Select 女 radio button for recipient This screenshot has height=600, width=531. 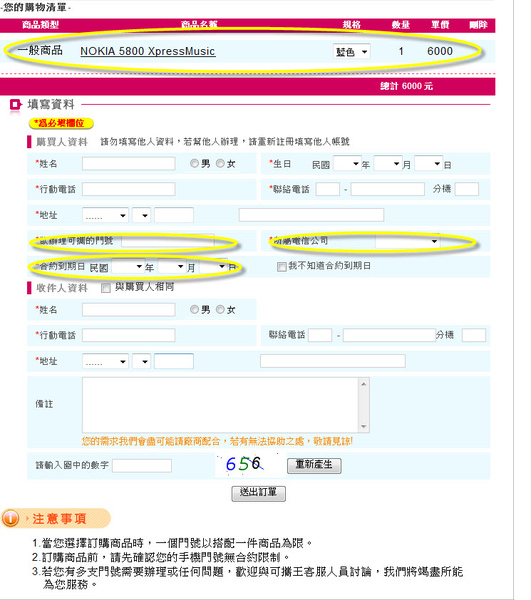(x=220, y=309)
